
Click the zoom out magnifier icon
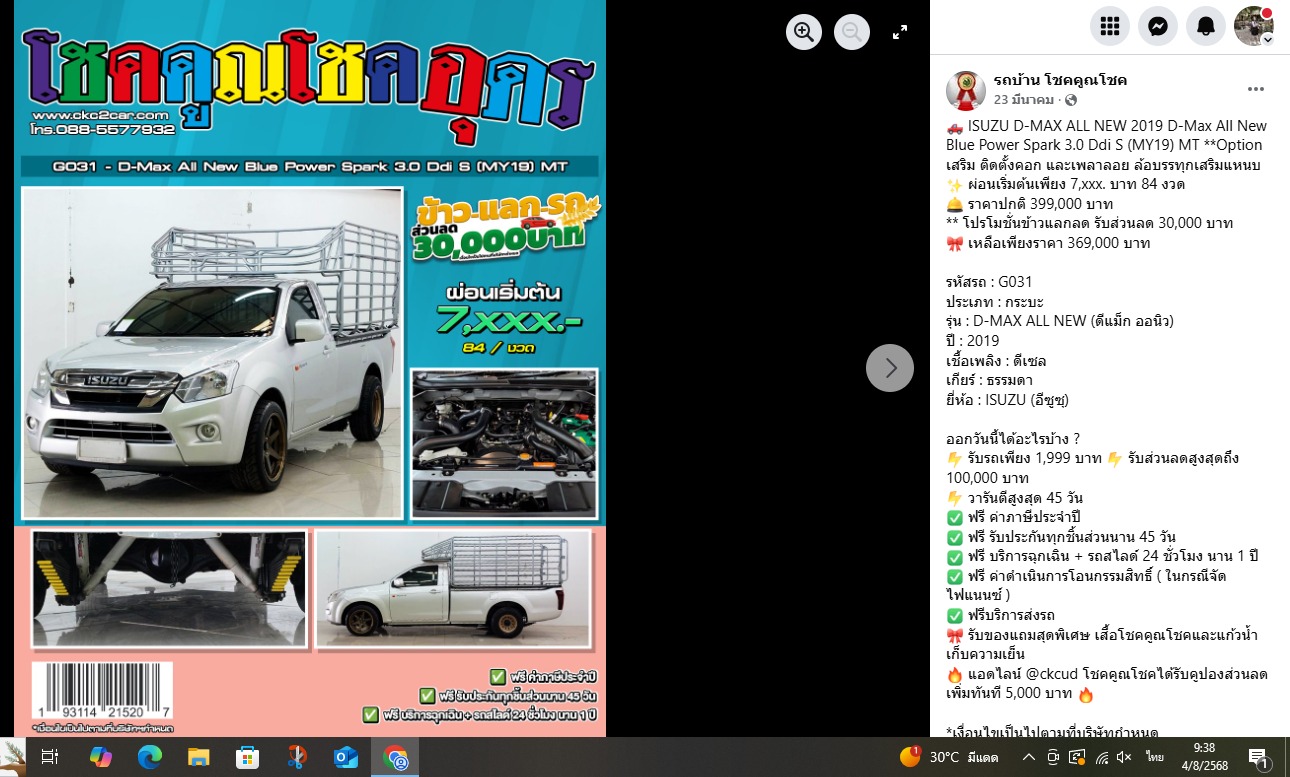852,32
